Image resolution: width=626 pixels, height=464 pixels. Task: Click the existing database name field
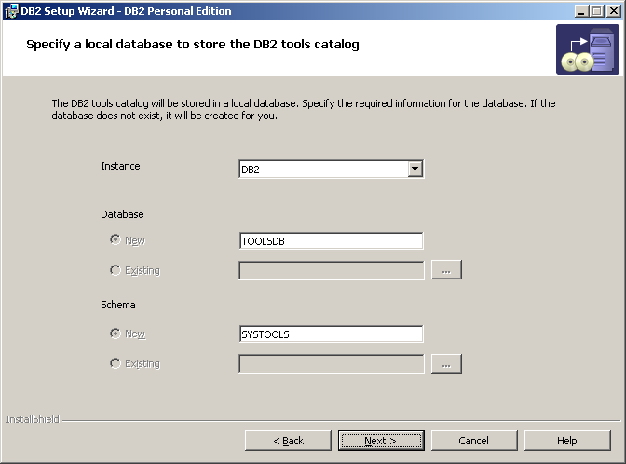click(x=331, y=270)
